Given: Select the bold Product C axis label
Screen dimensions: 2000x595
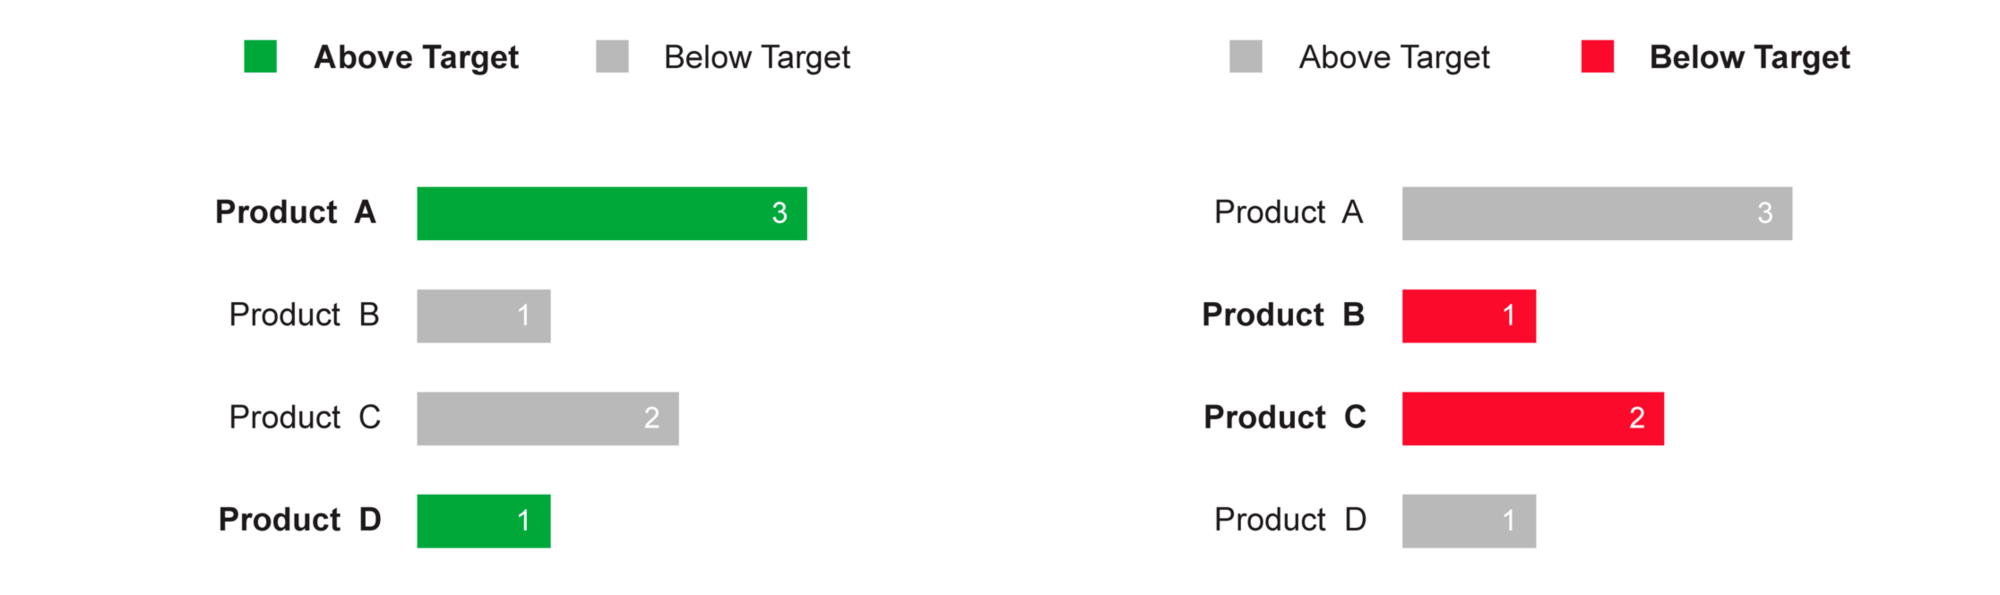Looking at the screenshot, I should pos(1284,417).
